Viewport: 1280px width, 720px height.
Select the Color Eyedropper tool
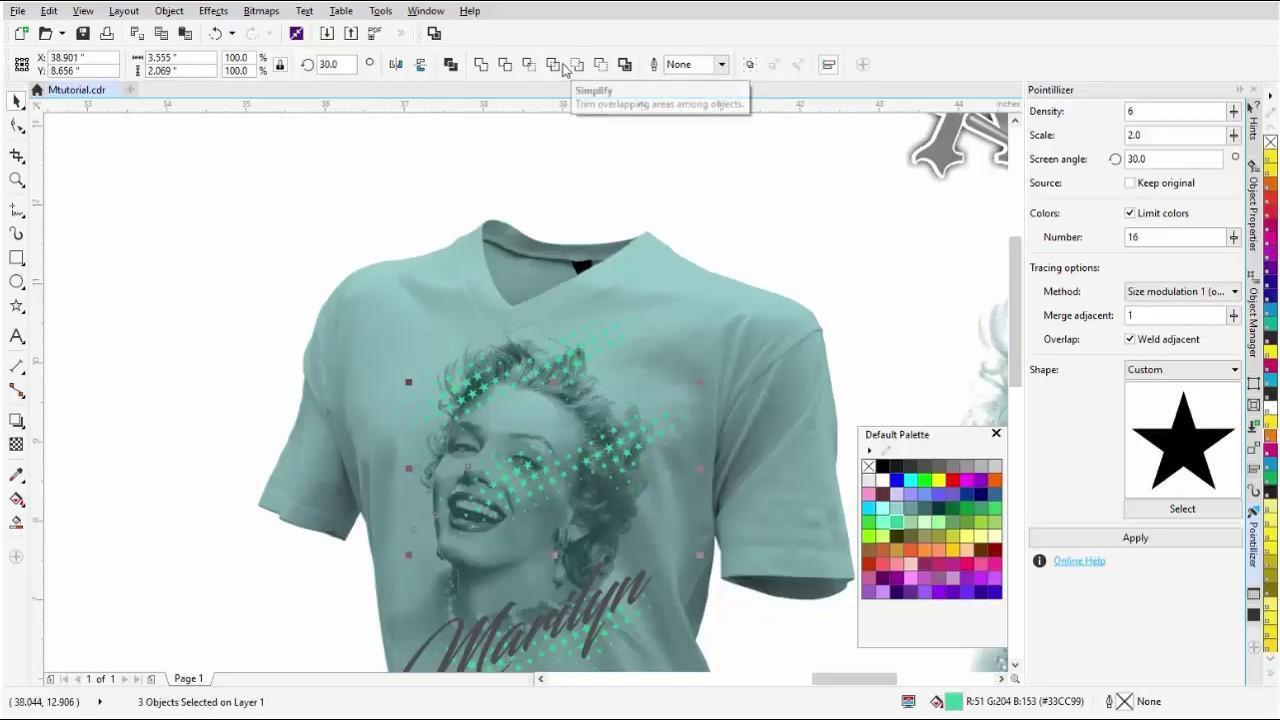17,475
